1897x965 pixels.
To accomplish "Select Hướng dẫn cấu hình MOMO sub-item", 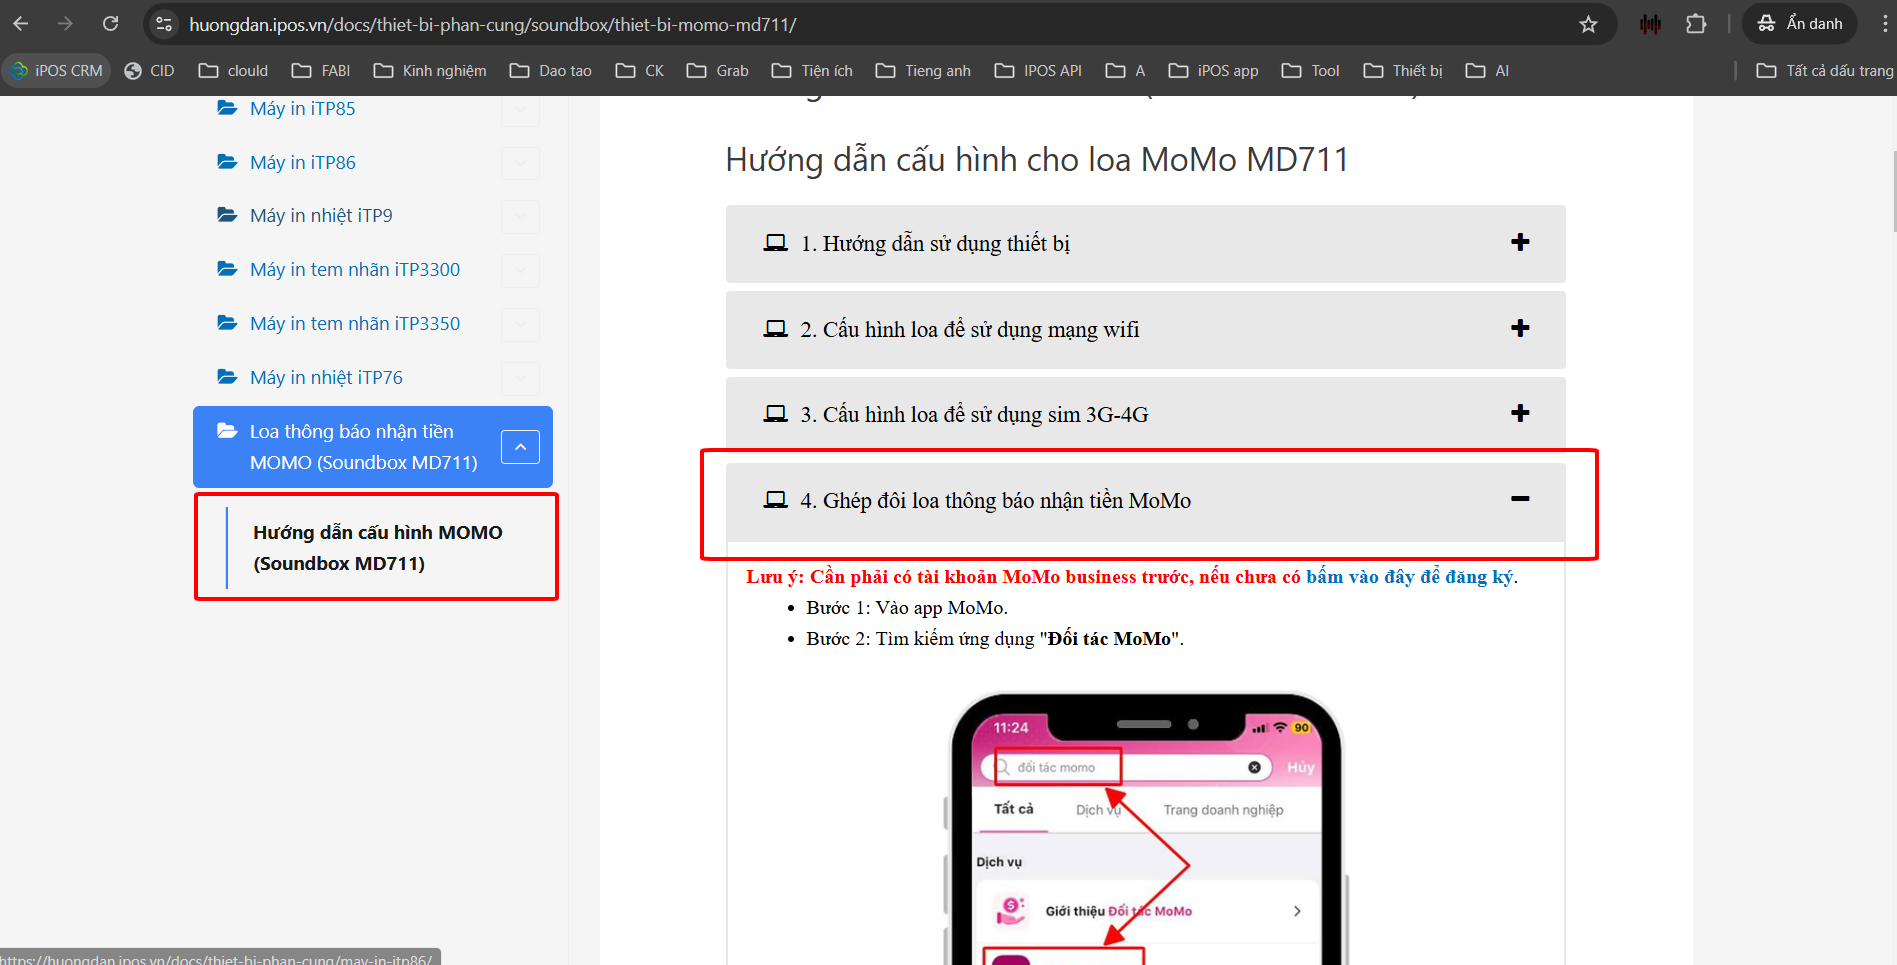I will (377, 548).
